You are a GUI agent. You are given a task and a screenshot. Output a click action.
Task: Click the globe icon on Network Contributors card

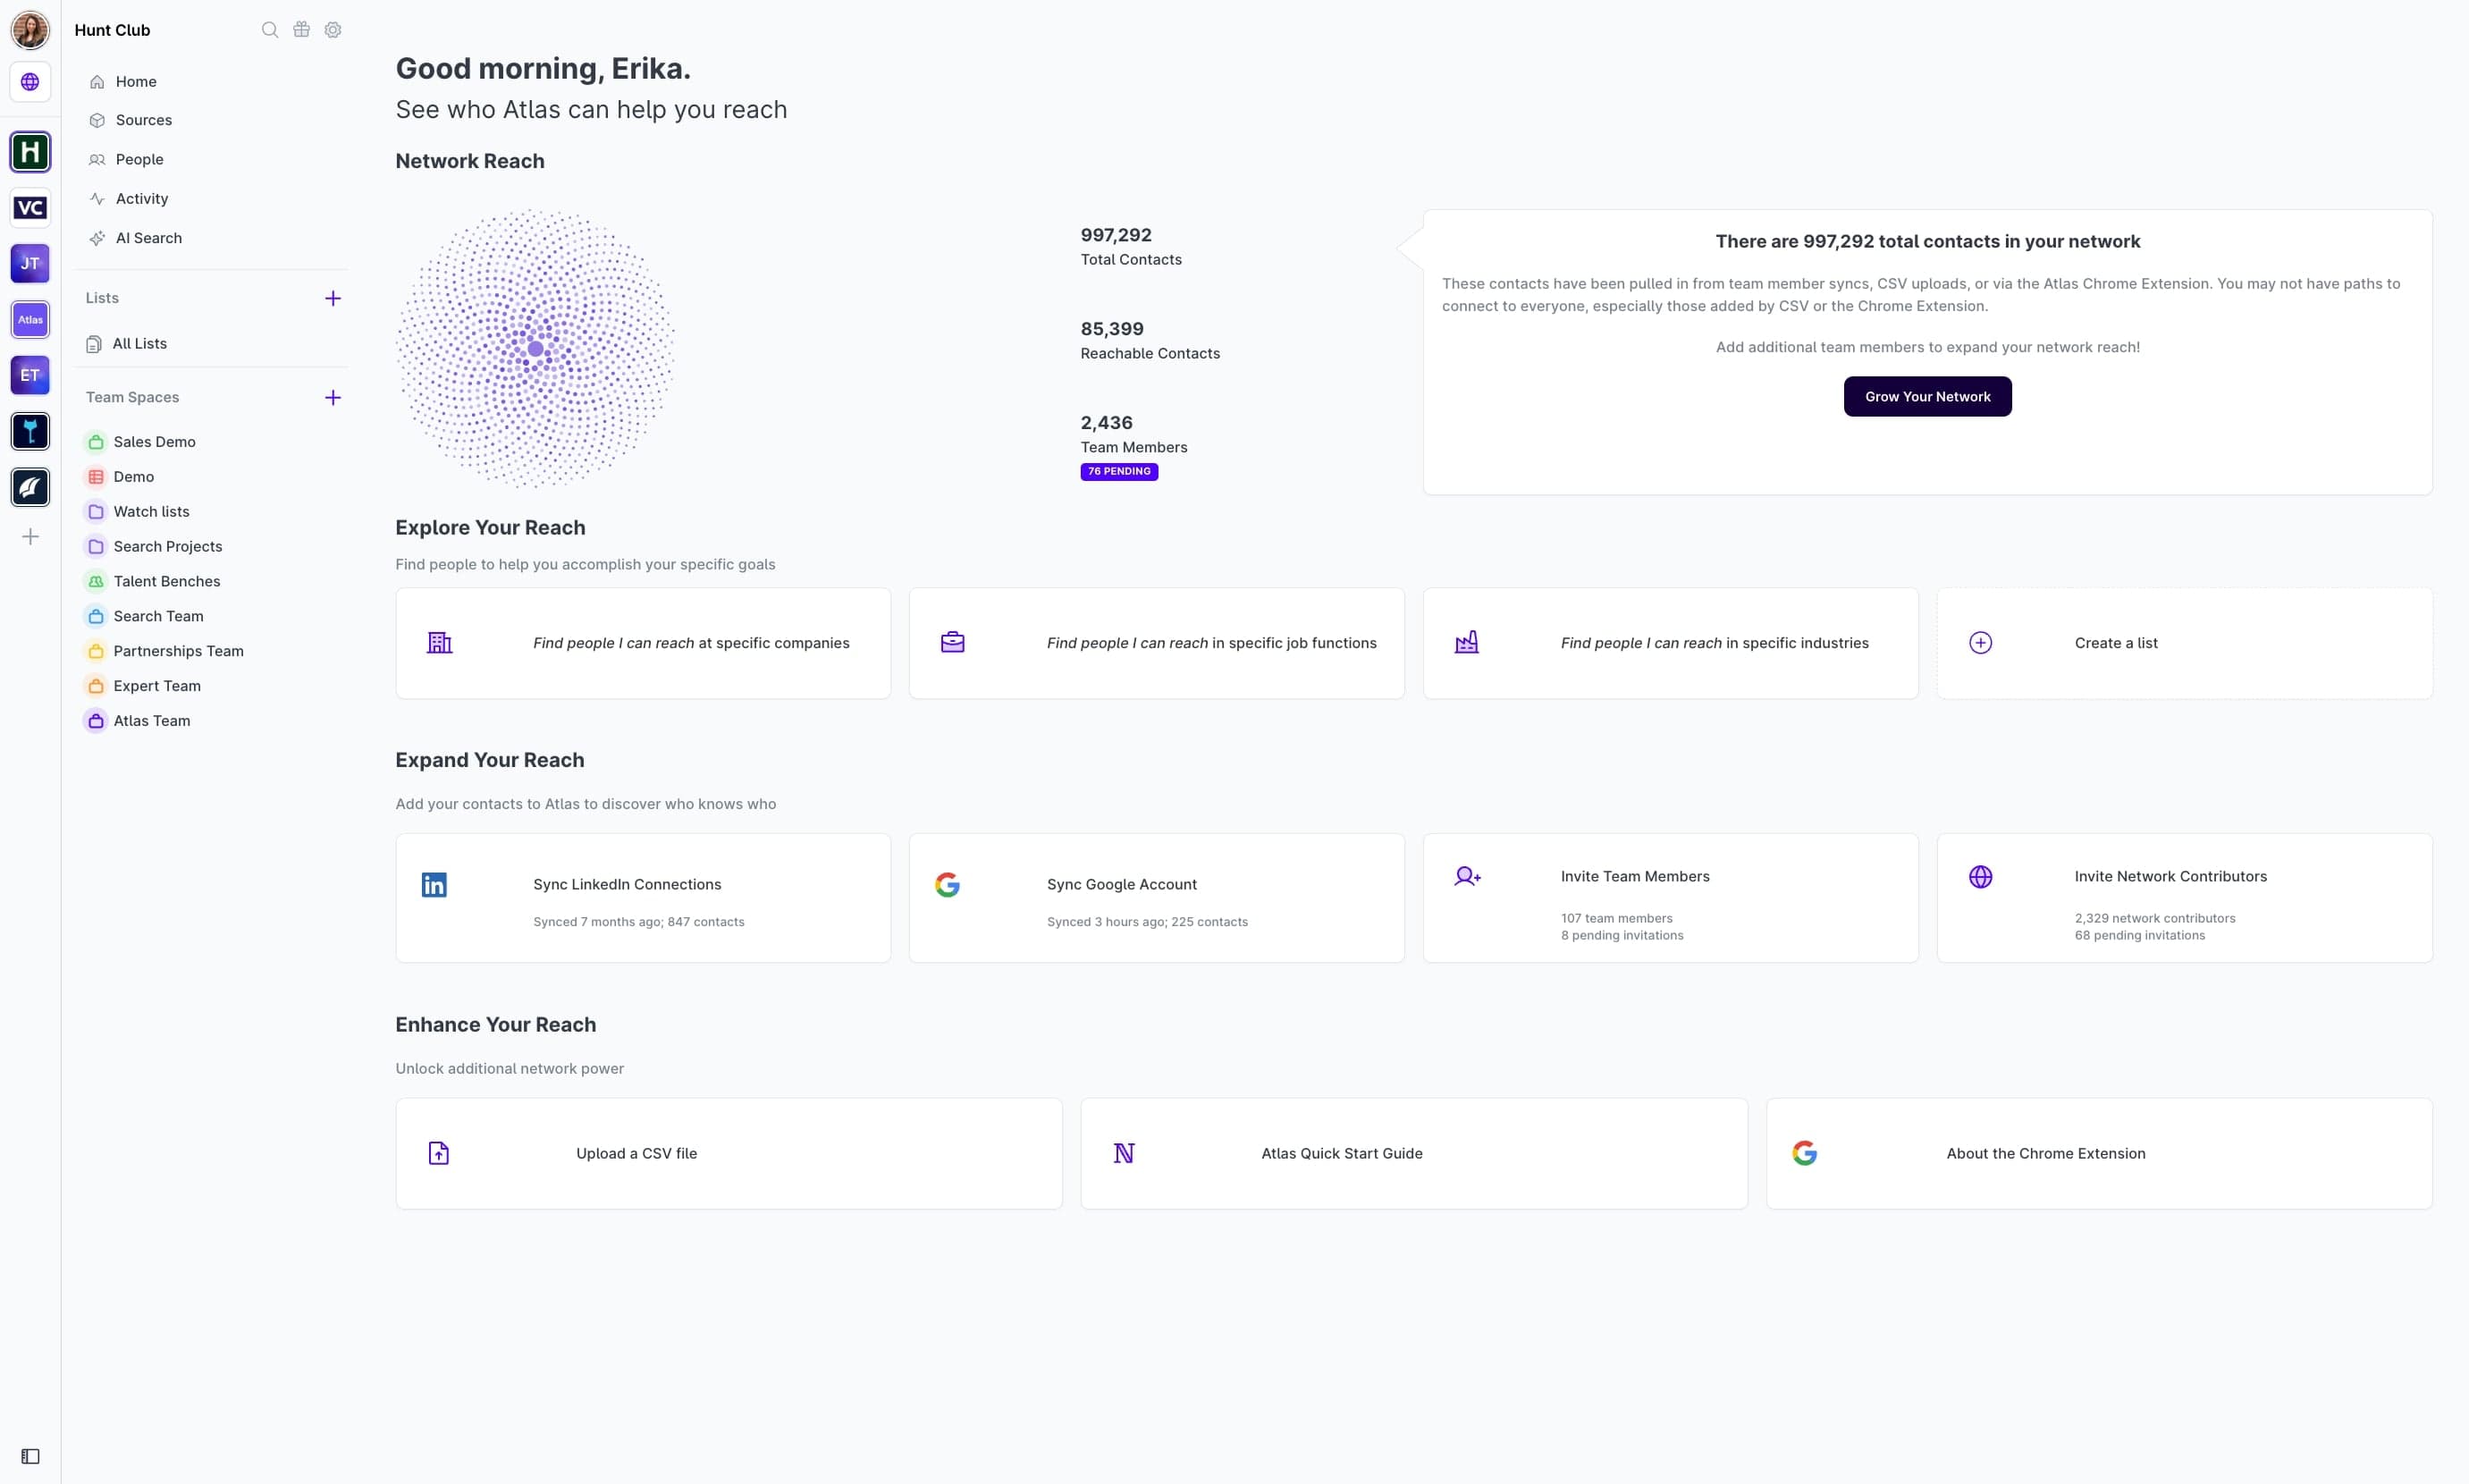point(1980,877)
